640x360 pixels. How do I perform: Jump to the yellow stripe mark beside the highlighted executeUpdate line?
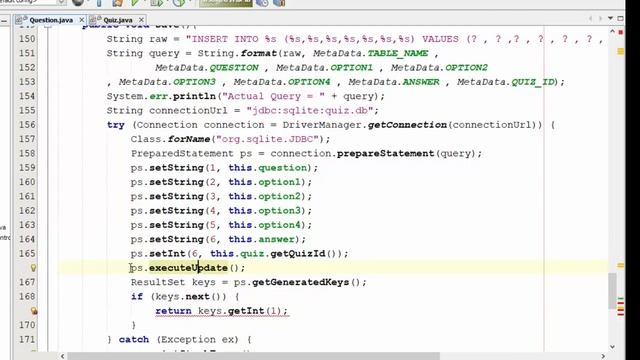[620, 266]
